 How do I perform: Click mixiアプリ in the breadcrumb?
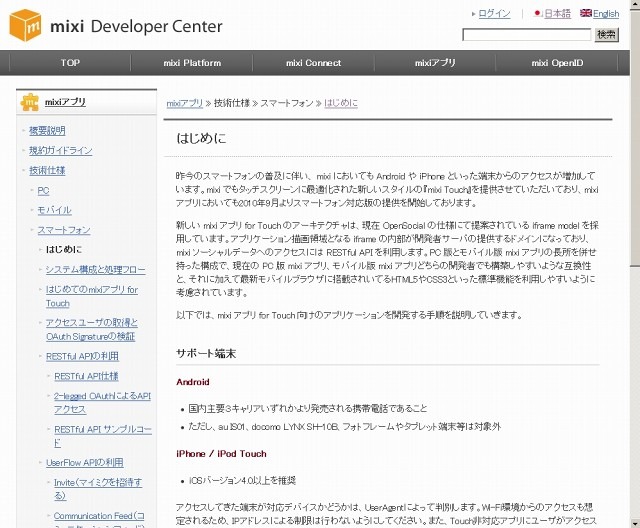pyautogui.click(x=184, y=103)
